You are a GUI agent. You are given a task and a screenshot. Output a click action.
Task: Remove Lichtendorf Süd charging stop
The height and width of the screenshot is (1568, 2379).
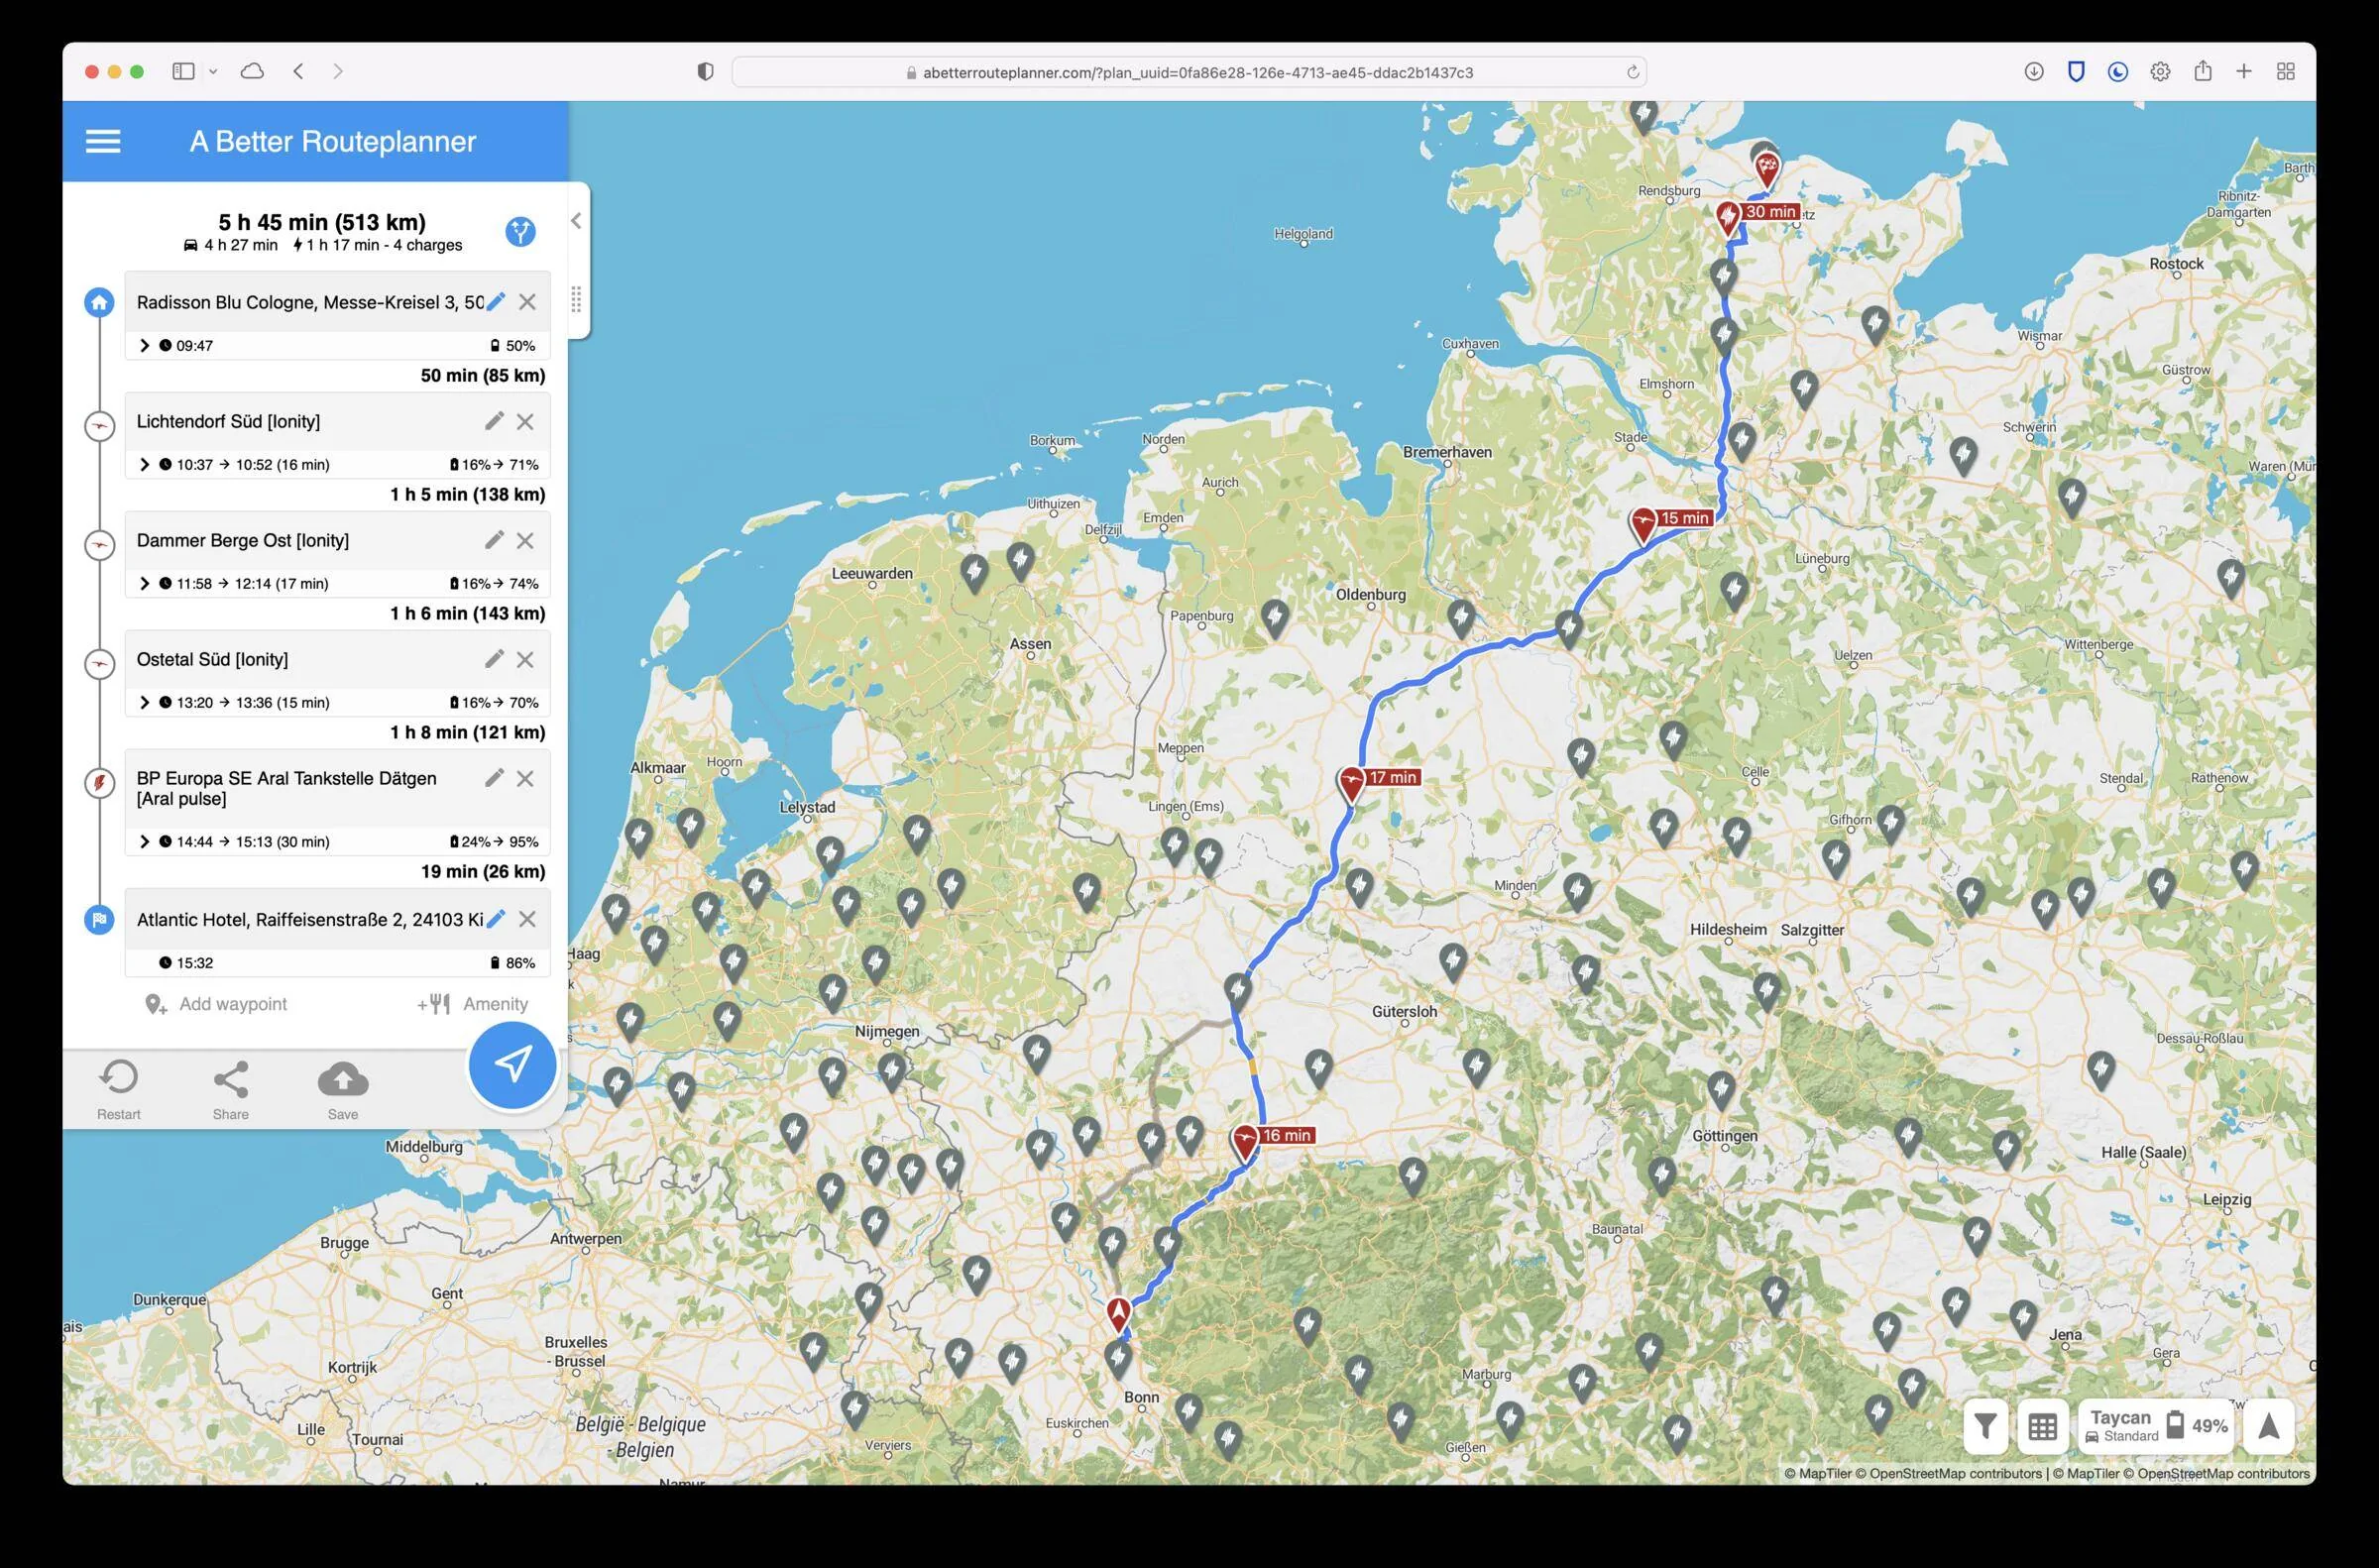pos(525,421)
